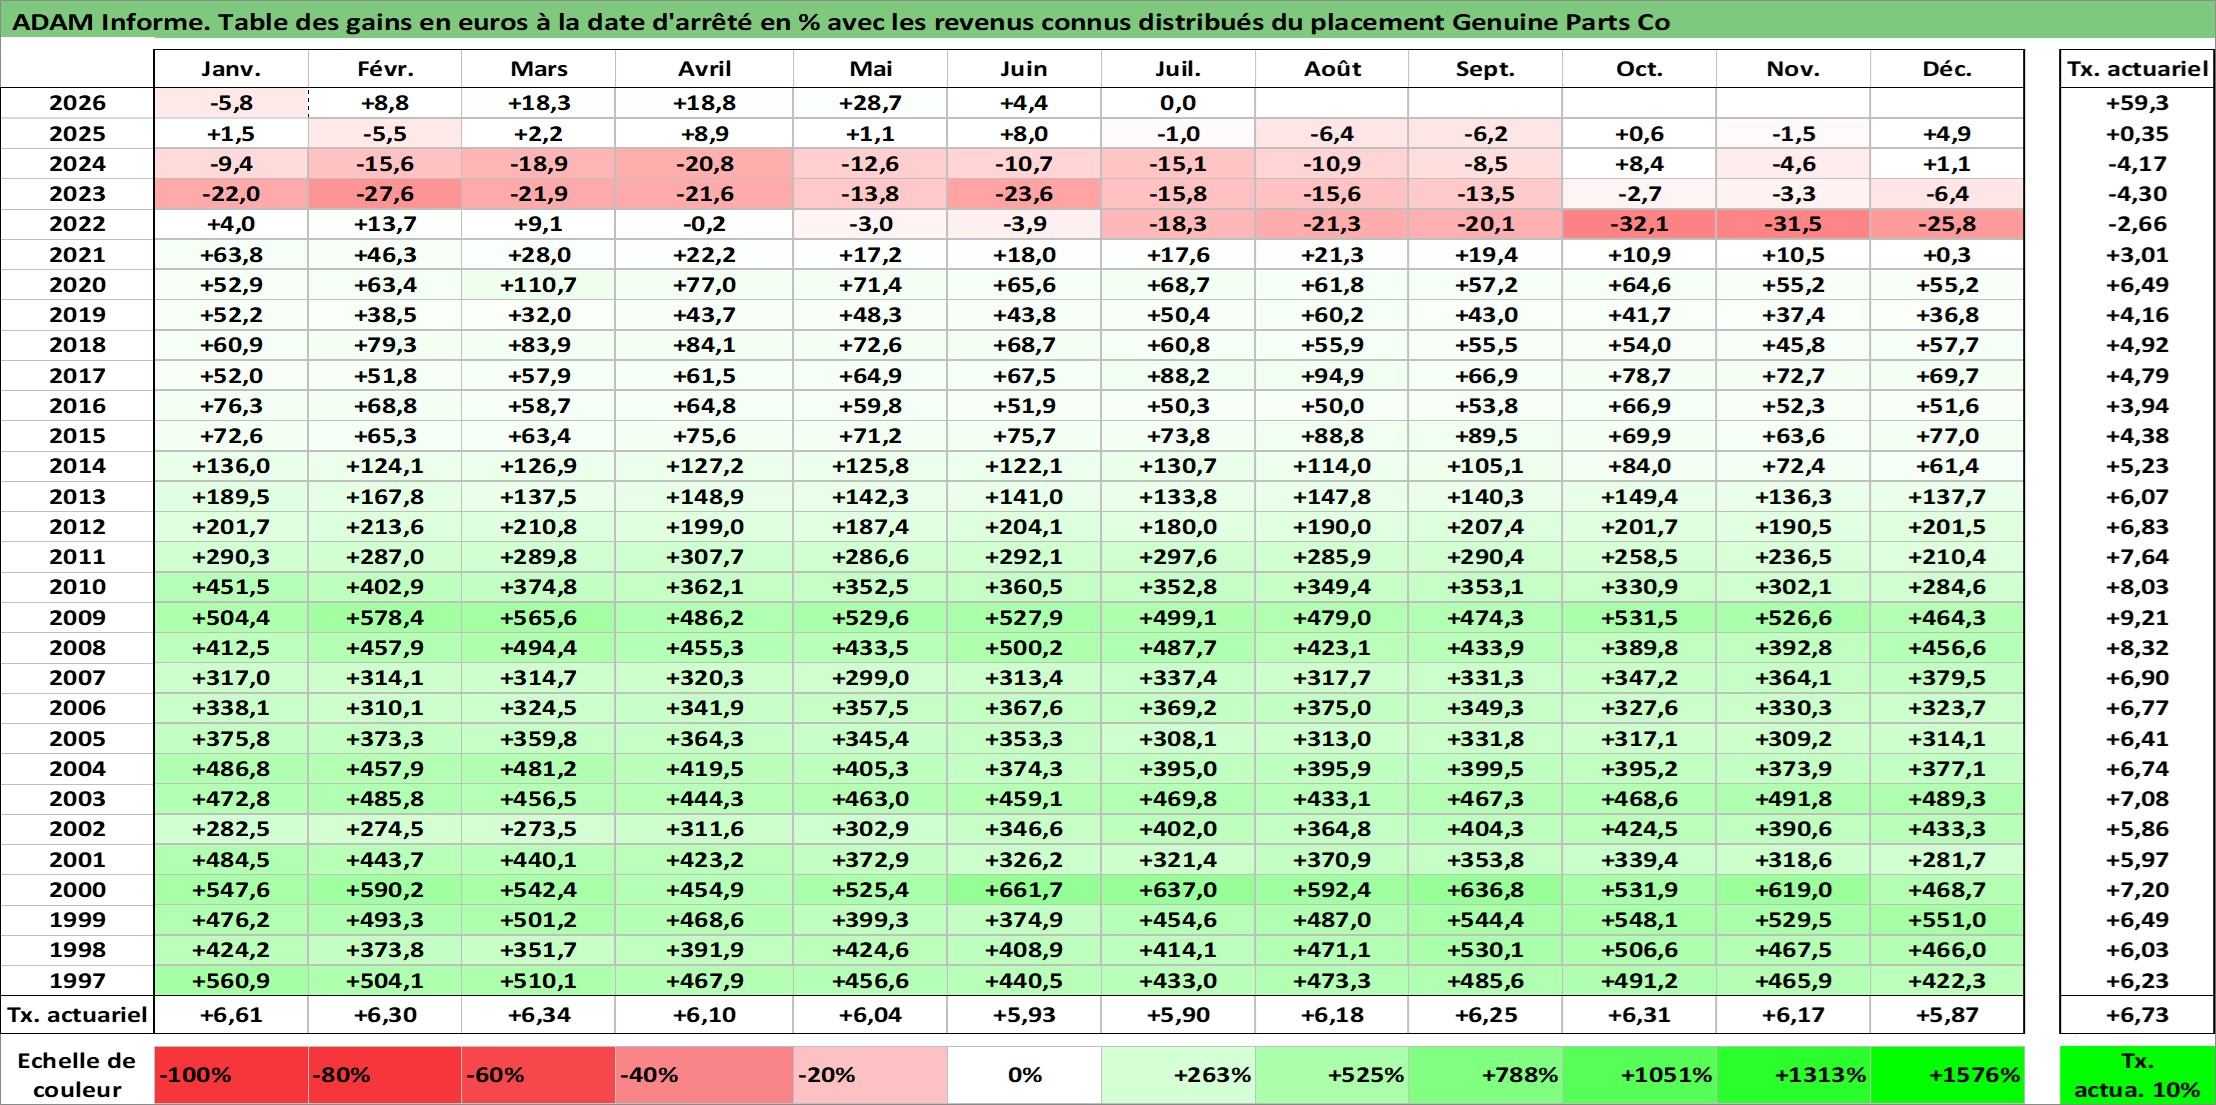Image resolution: width=2216 pixels, height=1105 pixels.
Task: Click the -100% red color scale swatch
Action: click(231, 1075)
